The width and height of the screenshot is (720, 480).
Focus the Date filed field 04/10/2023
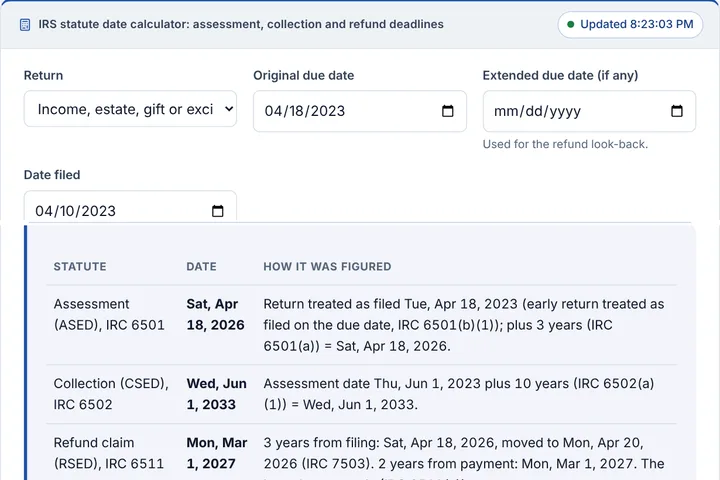click(x=130, y=207)
